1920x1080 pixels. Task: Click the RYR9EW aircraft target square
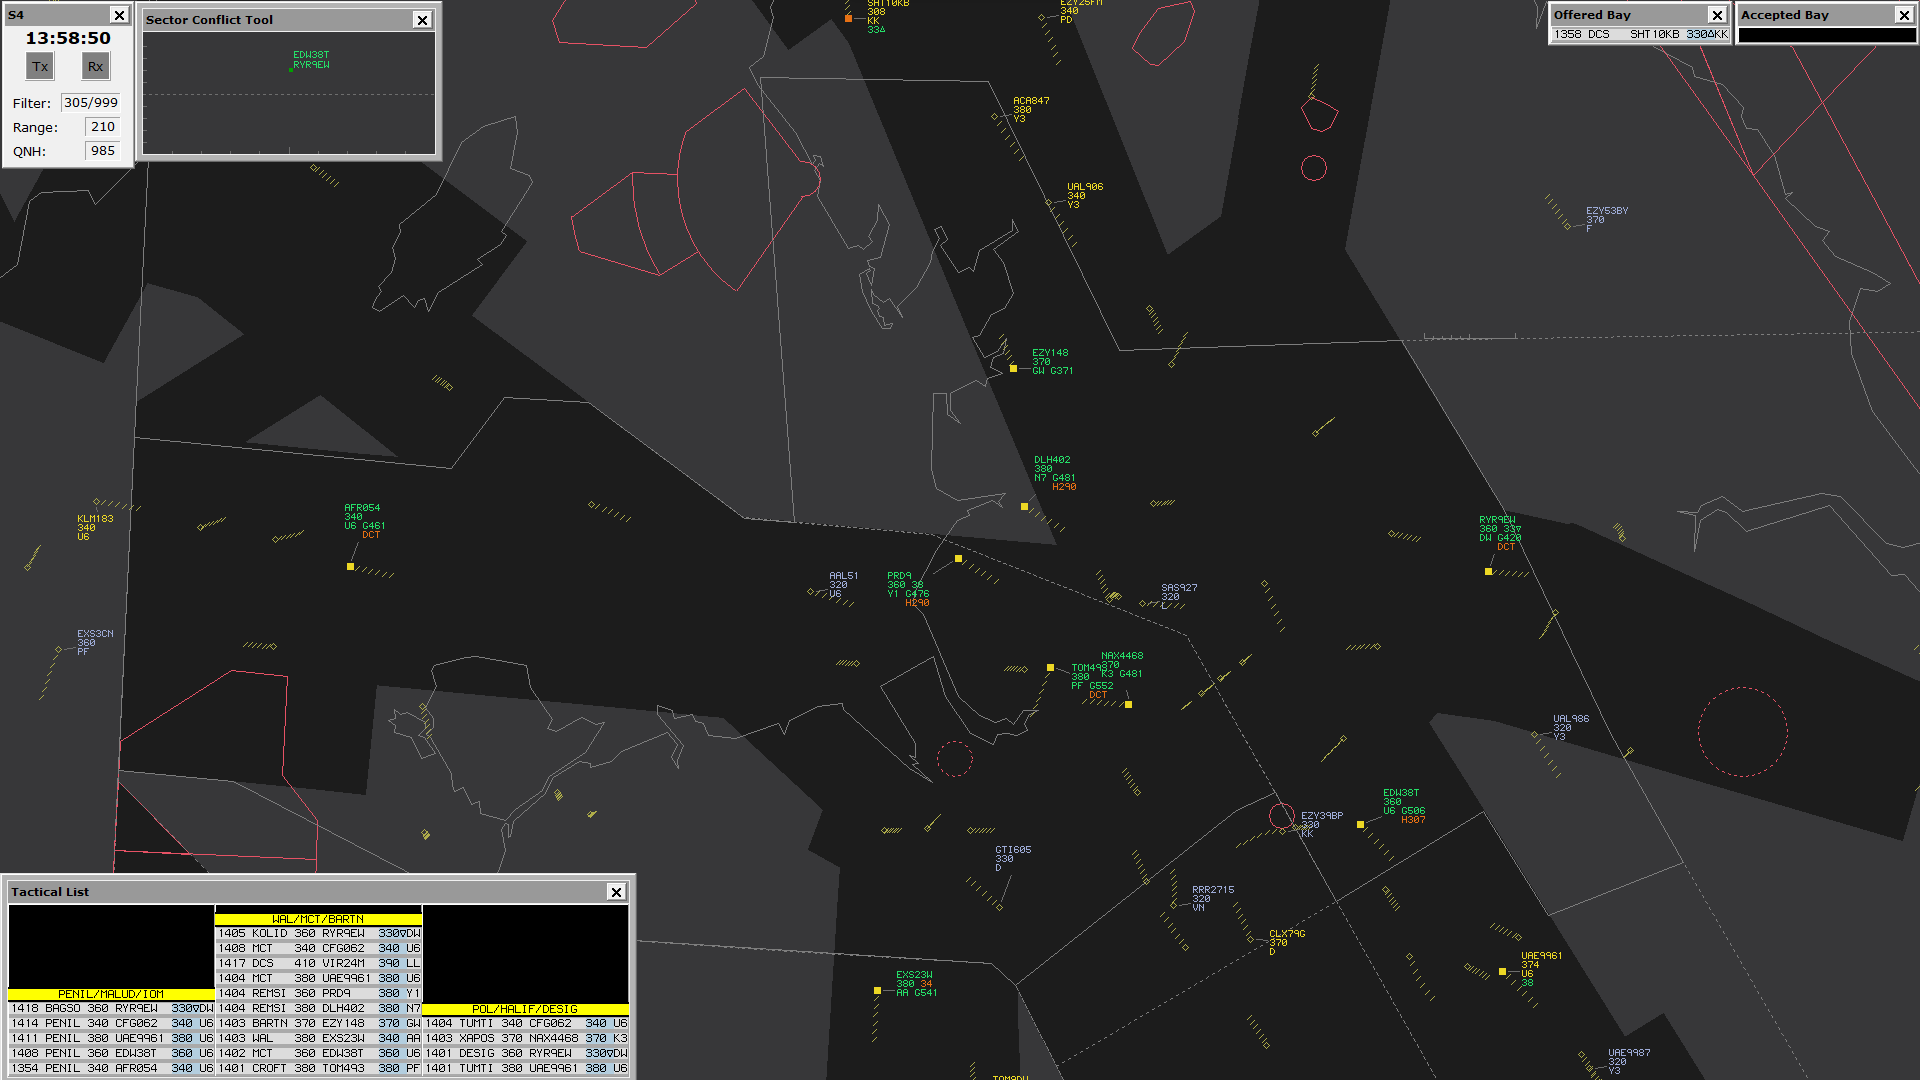pos(1488,572)
